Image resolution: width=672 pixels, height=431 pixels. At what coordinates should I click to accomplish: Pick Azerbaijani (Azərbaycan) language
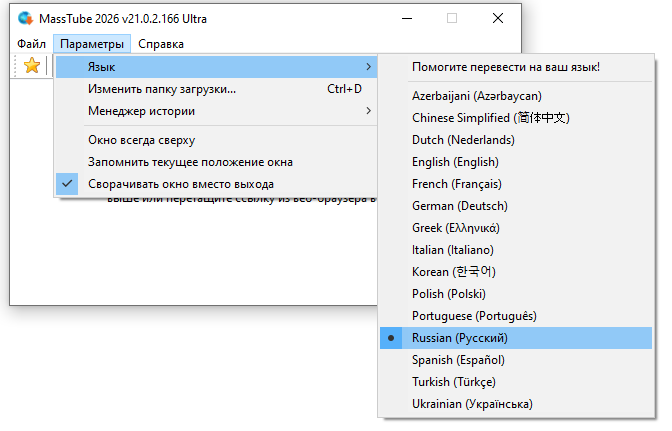(x=476, y=96)
